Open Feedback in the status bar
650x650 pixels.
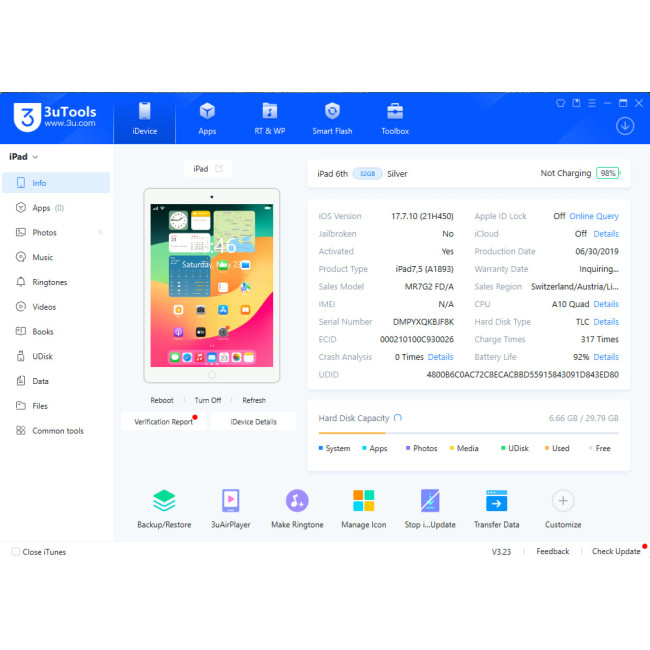(553, 551)
